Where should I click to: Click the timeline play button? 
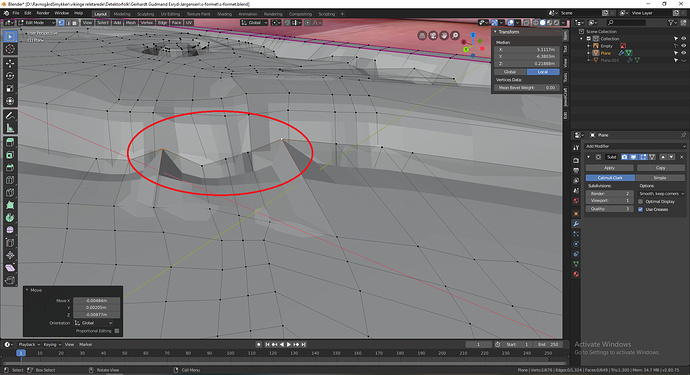point(289,345)
